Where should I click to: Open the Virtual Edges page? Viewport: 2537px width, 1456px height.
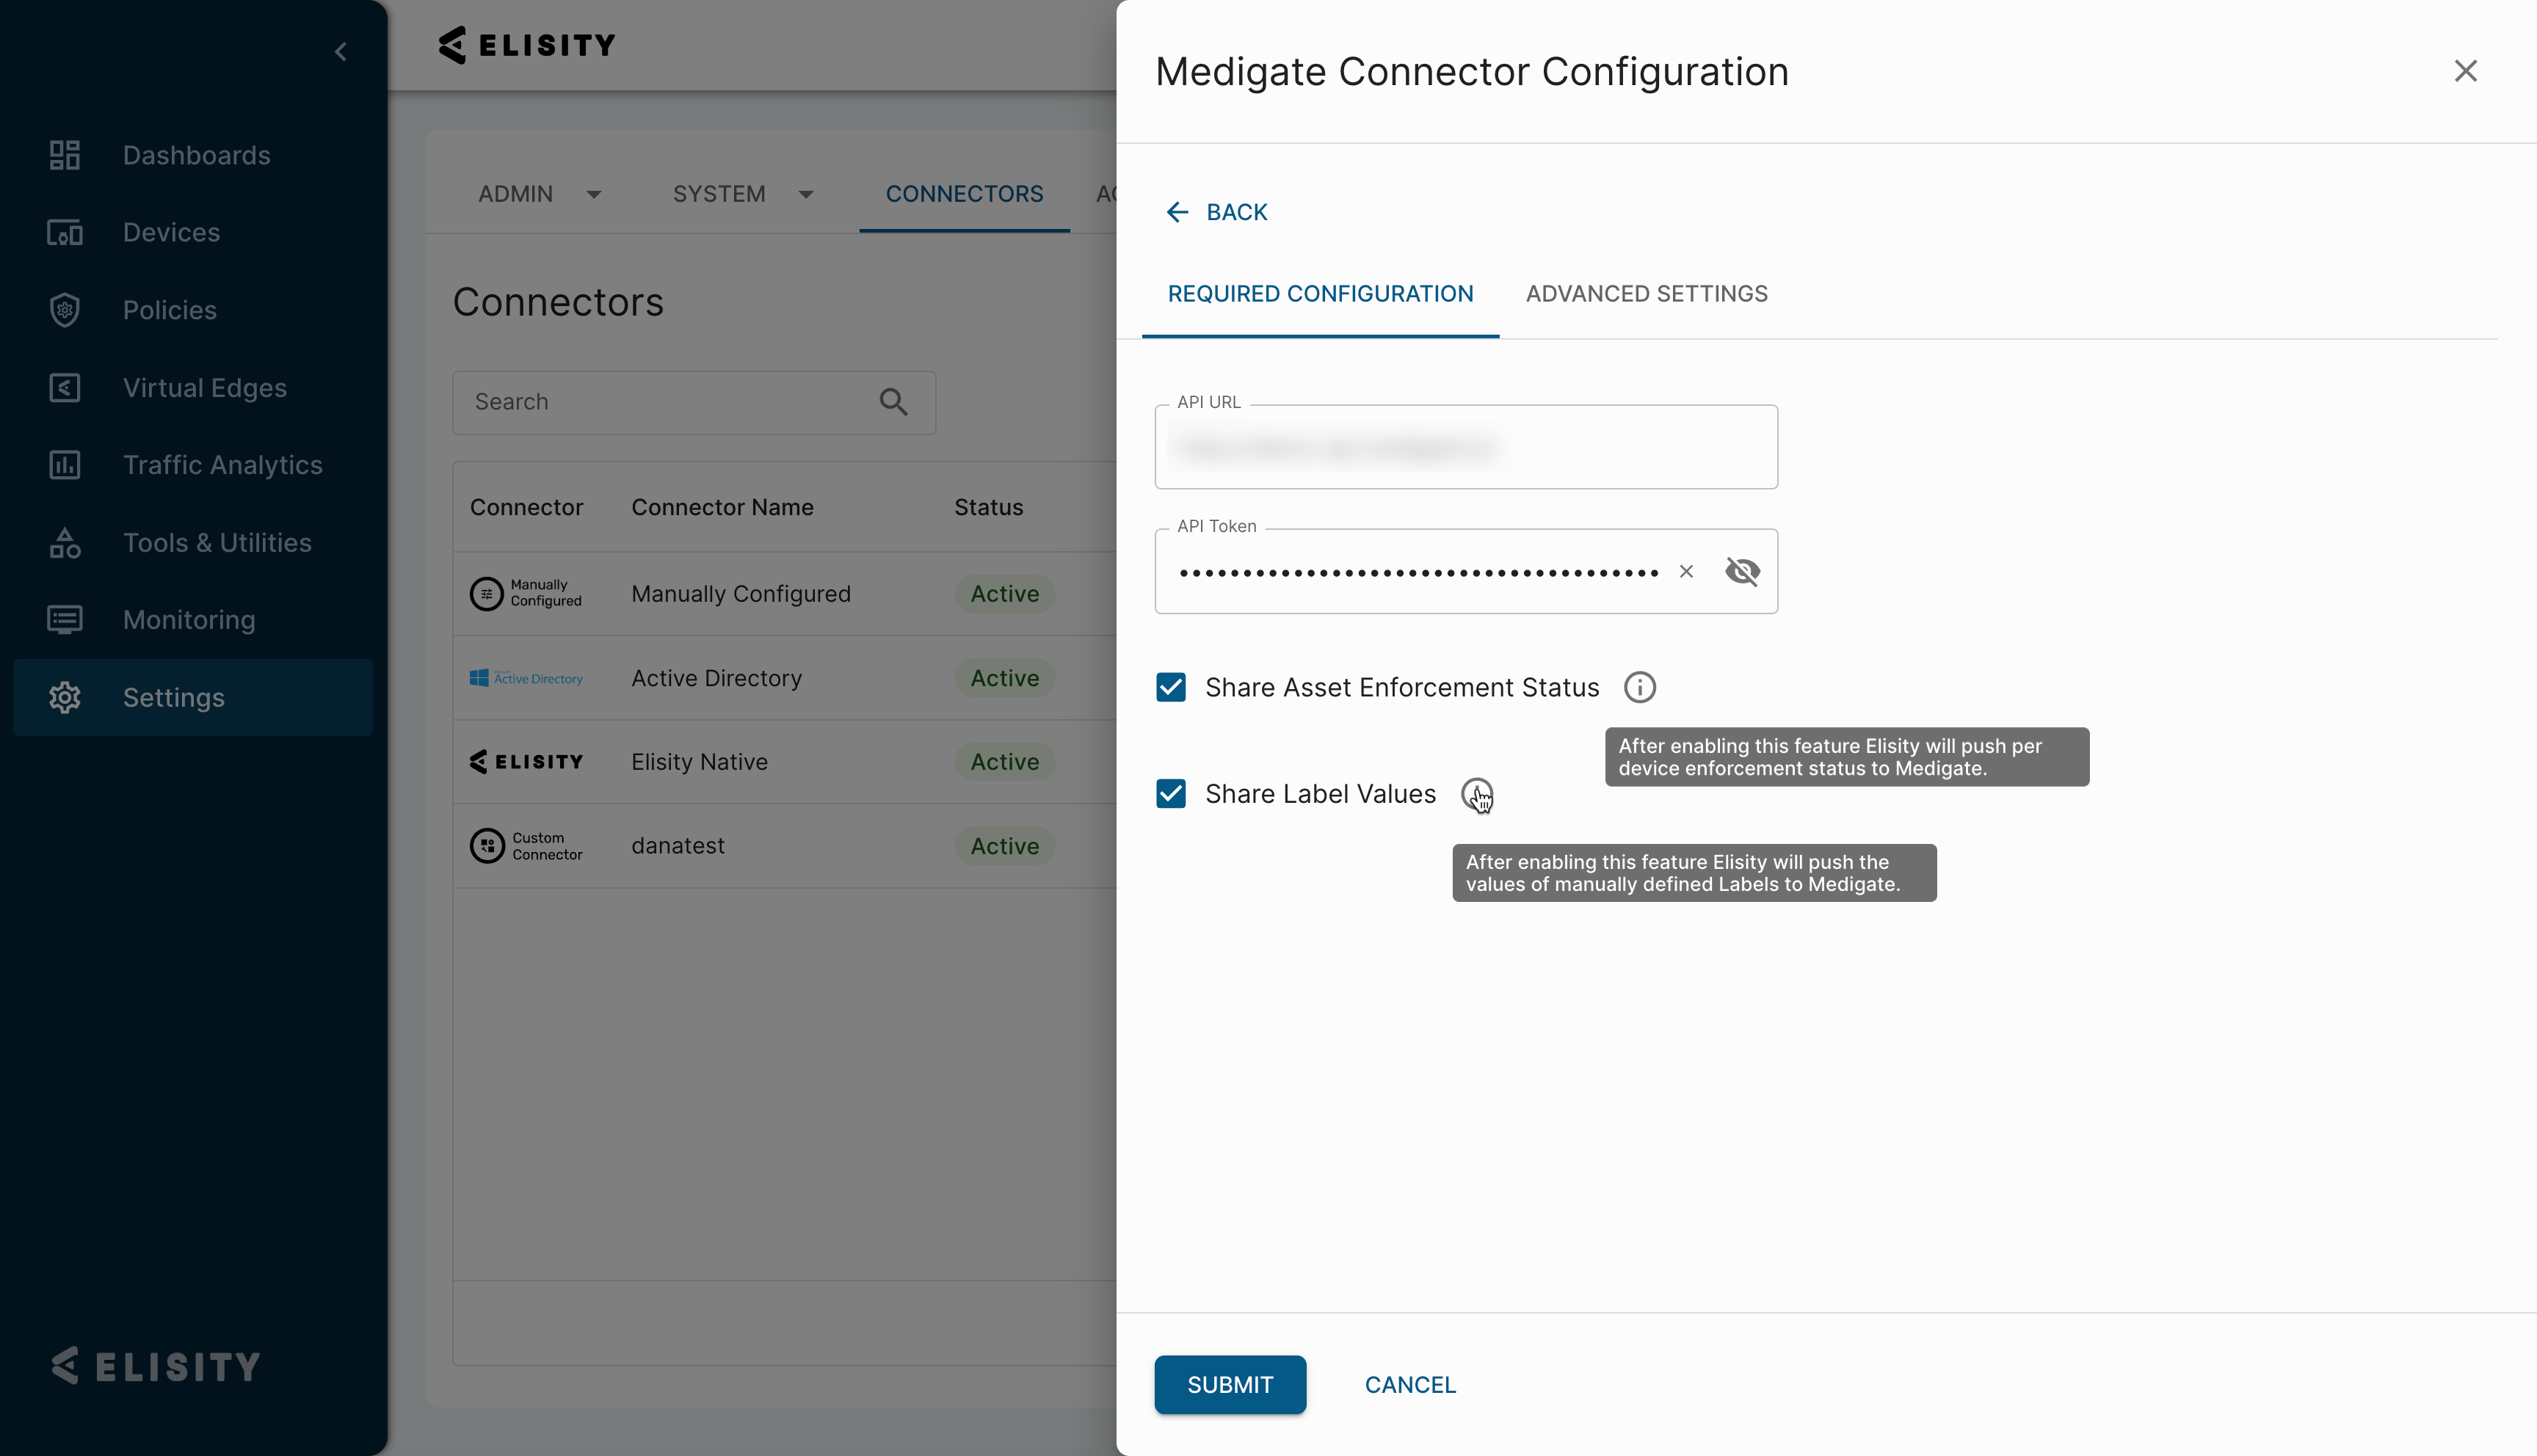point(205,388)
